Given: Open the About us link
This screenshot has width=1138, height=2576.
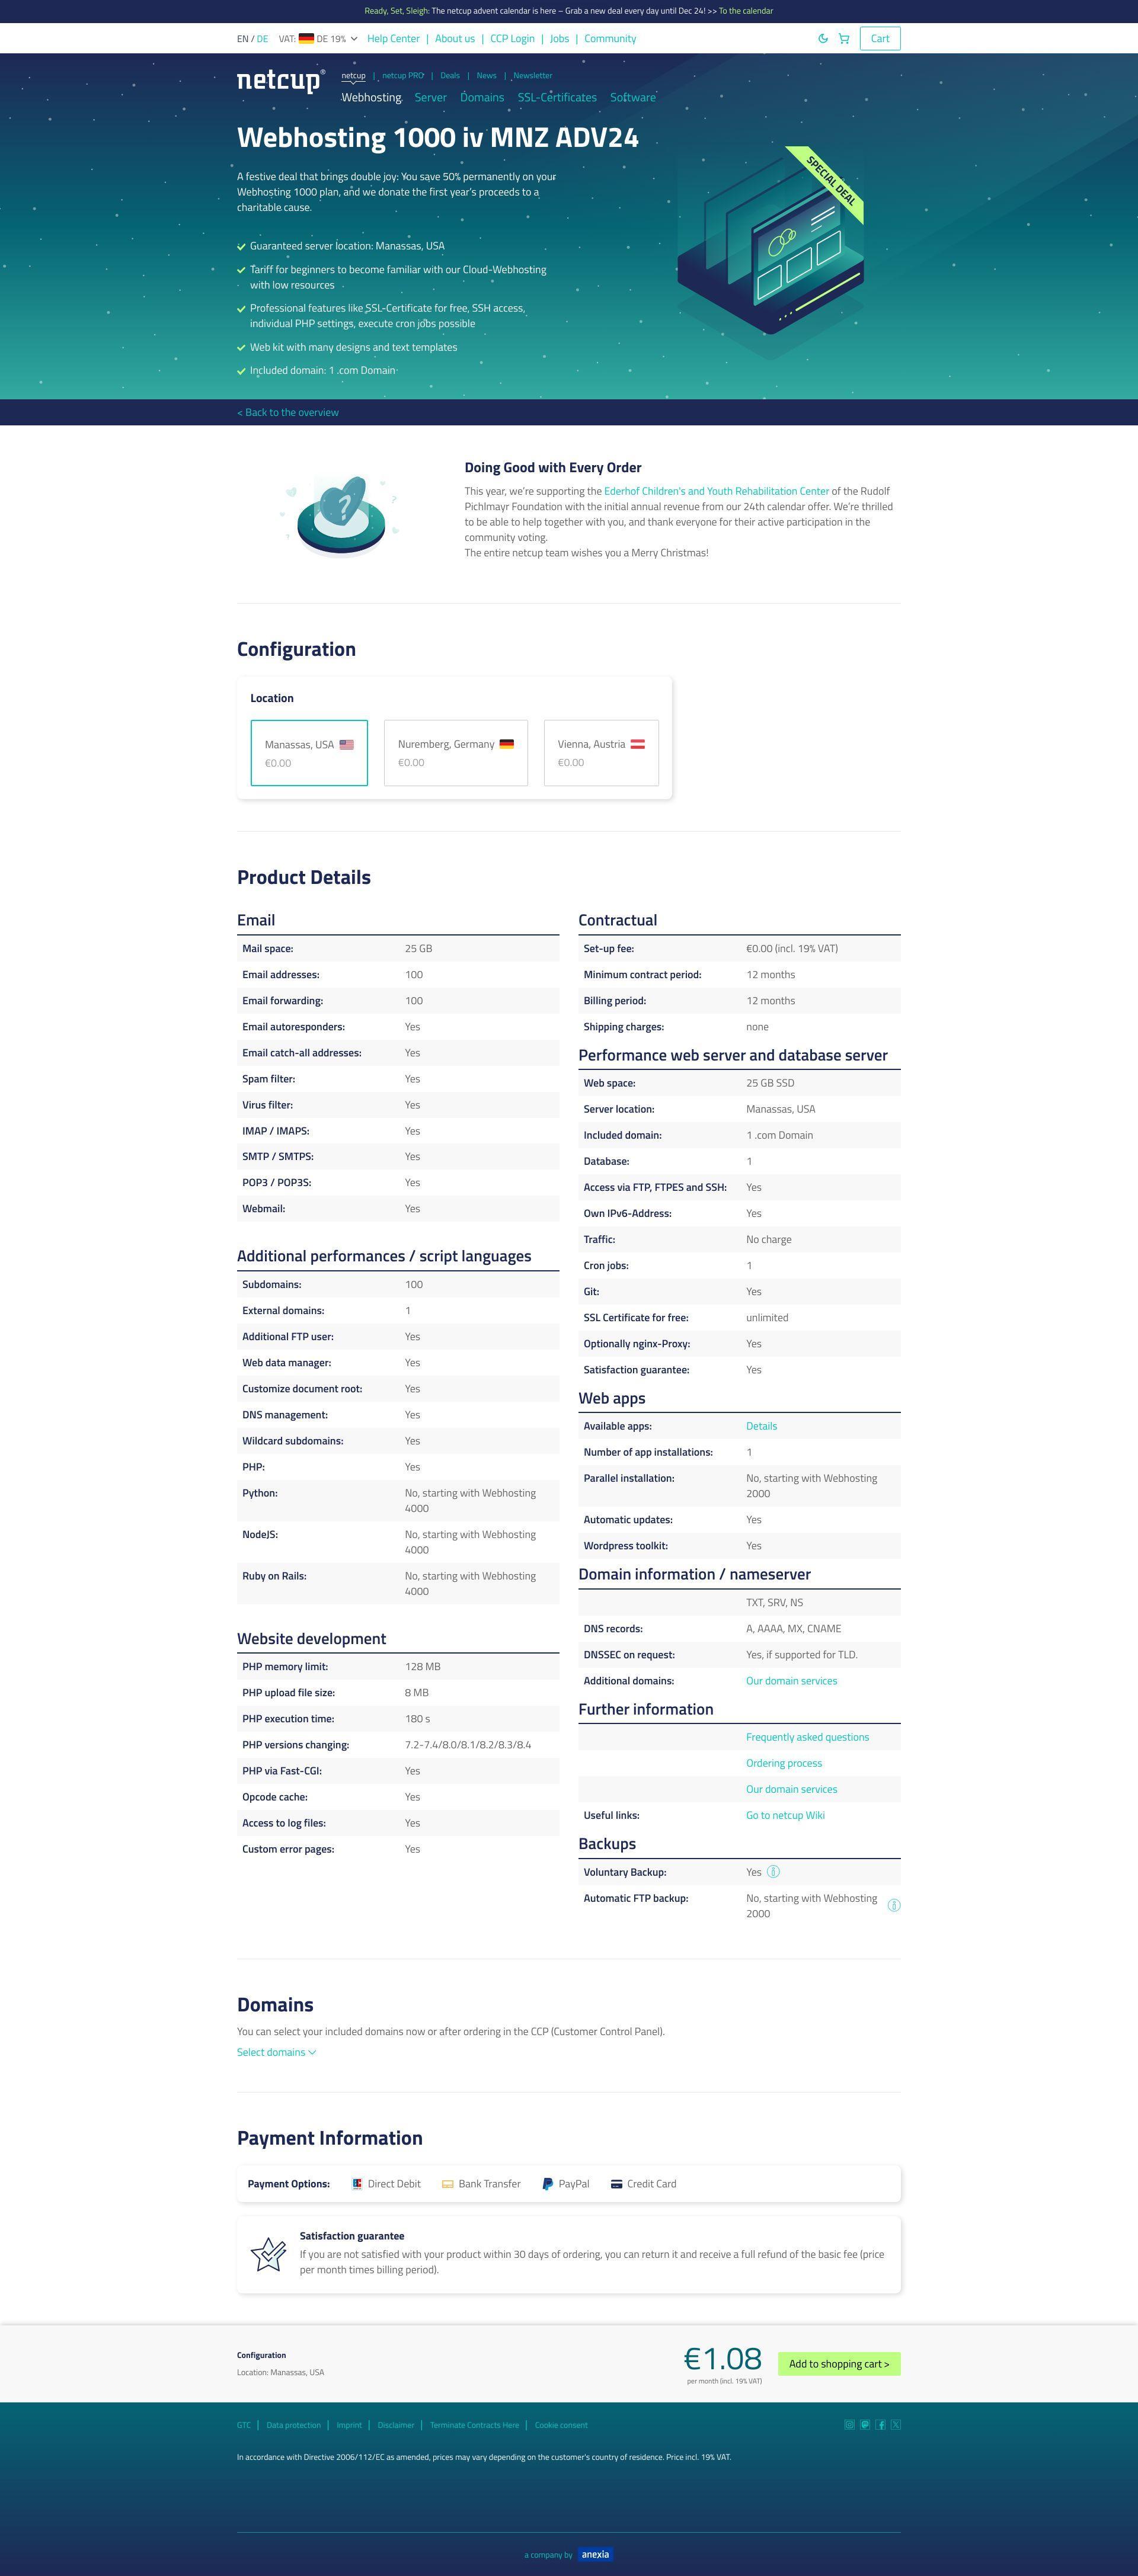Looking at the screenshot, I should tap(455, 39).
